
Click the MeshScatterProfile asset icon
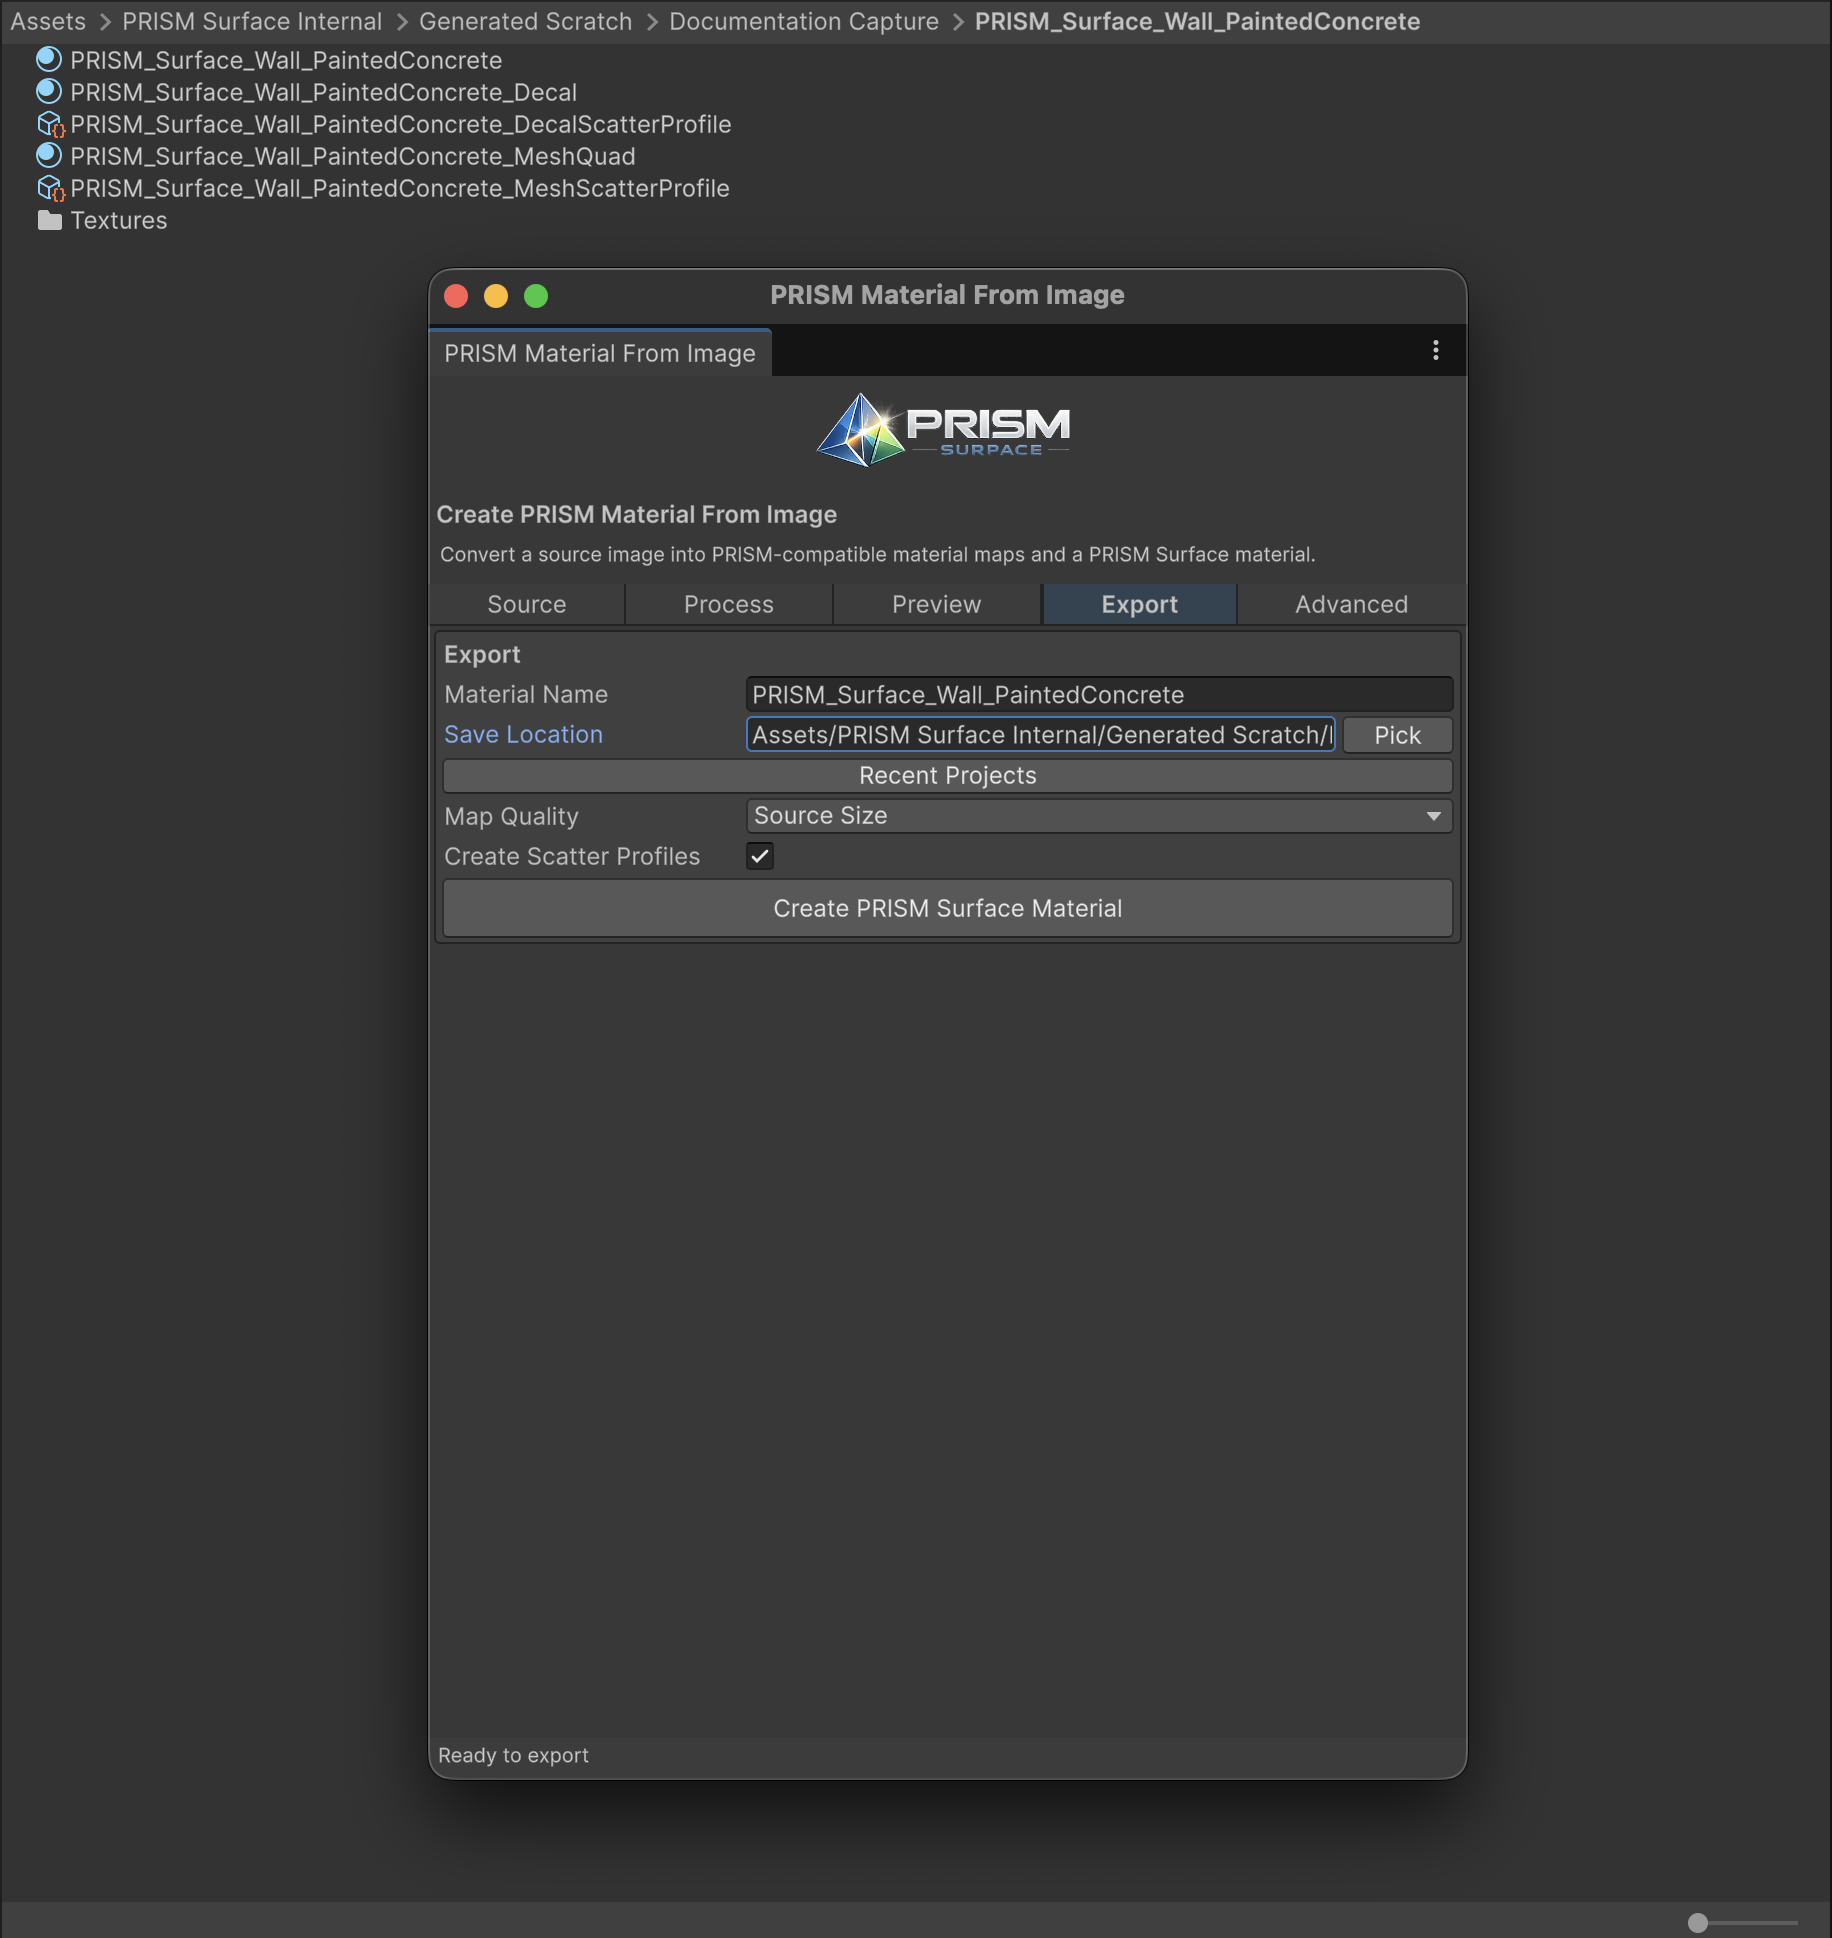tap(50, 188)
